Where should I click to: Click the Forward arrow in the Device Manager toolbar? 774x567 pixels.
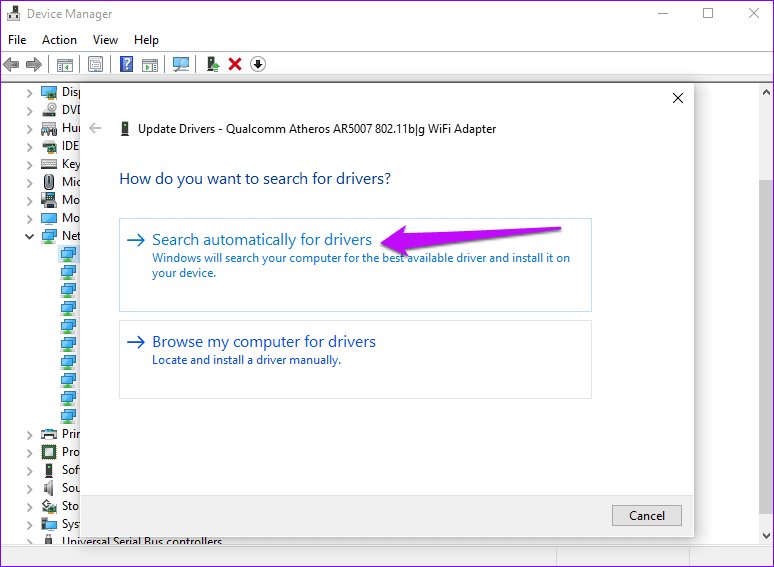click(34, 64)
